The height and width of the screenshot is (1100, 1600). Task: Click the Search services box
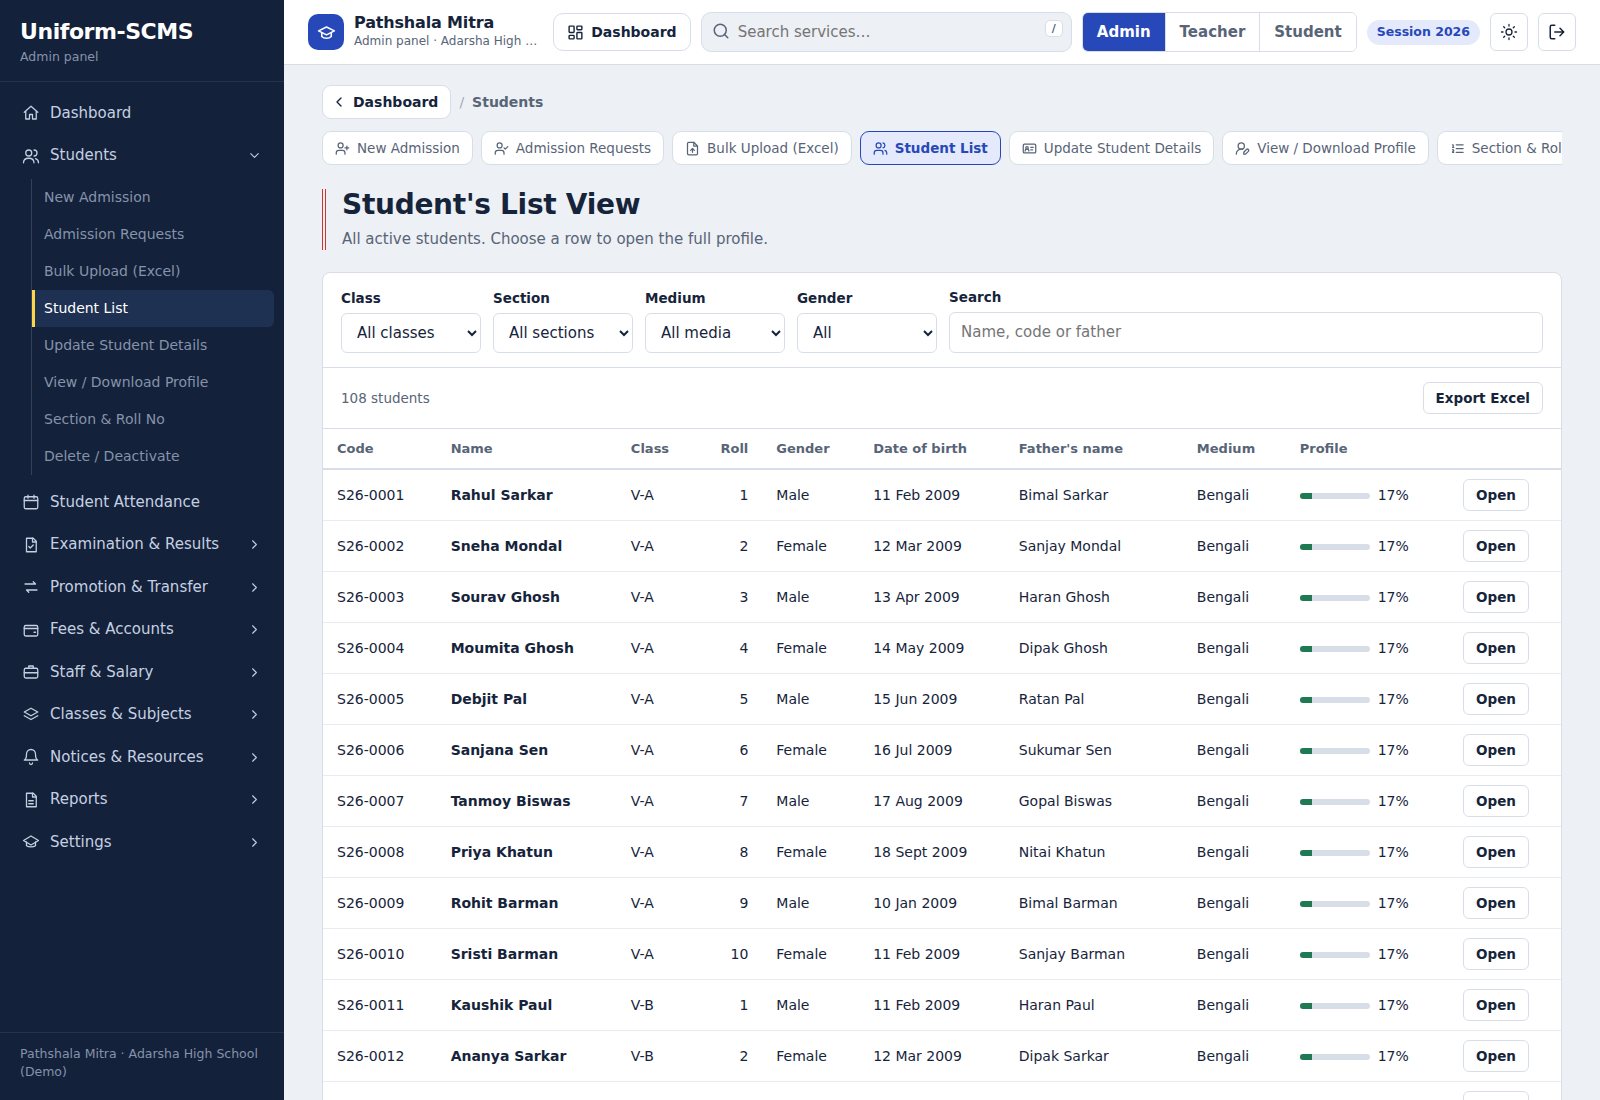coord(886,32)
